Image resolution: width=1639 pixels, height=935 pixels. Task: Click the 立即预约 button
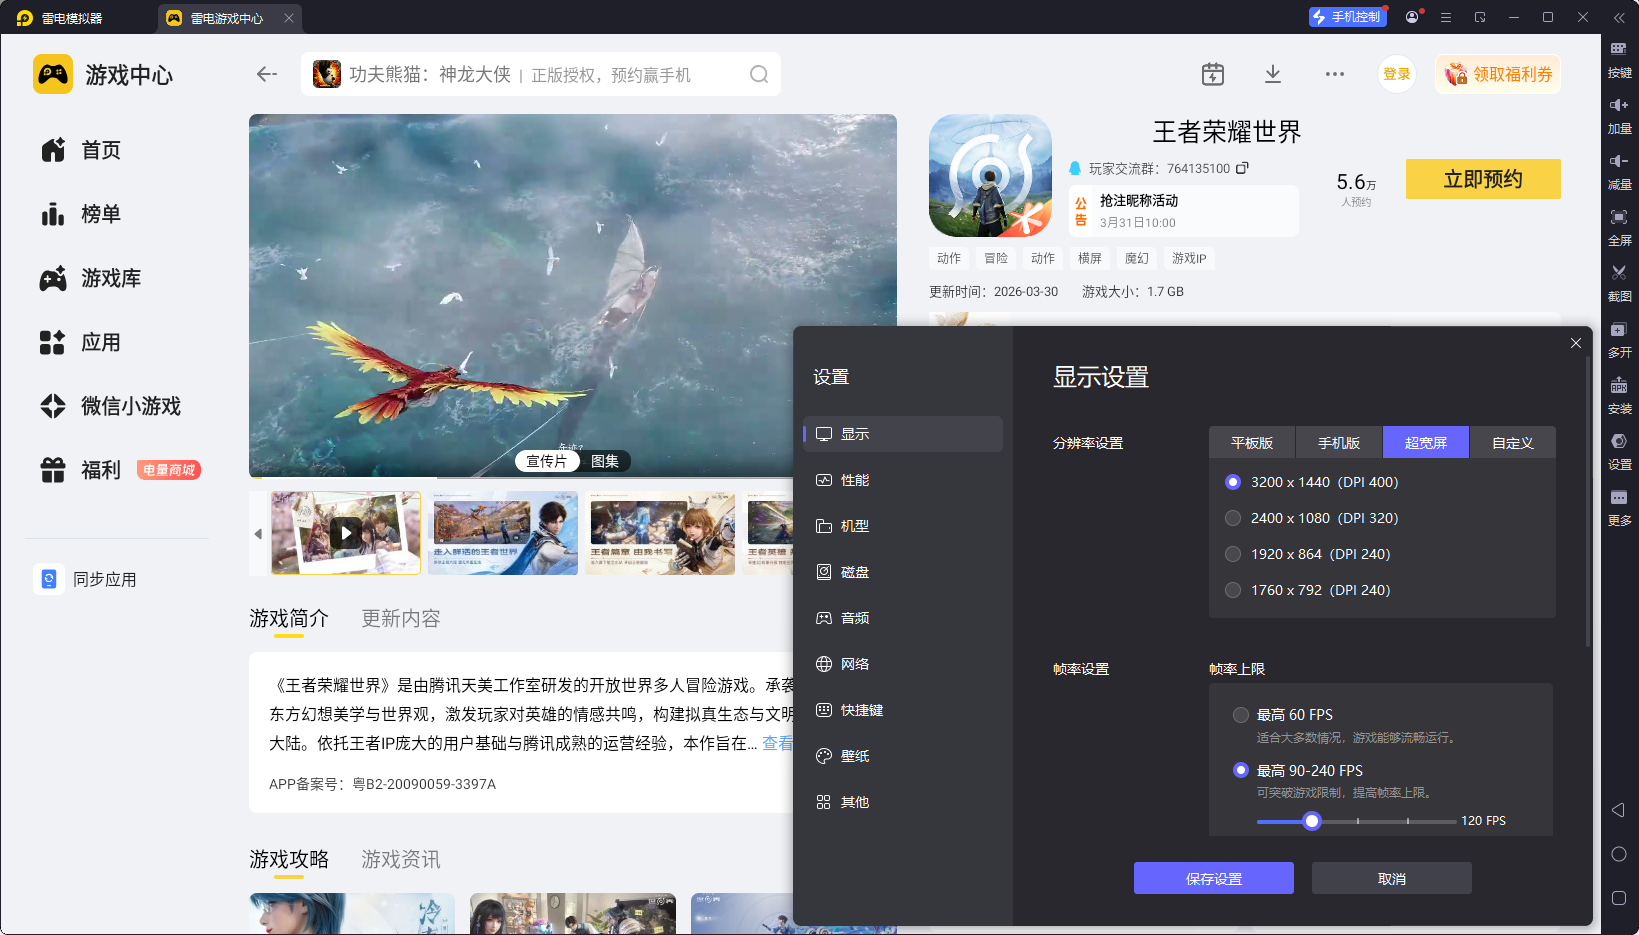pos(1482,179)
